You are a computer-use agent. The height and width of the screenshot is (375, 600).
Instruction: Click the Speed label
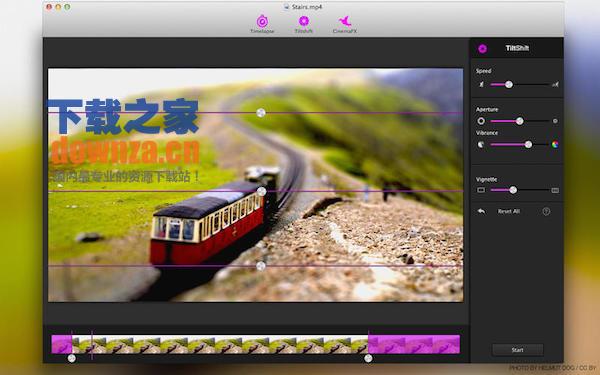coord(484,71)
